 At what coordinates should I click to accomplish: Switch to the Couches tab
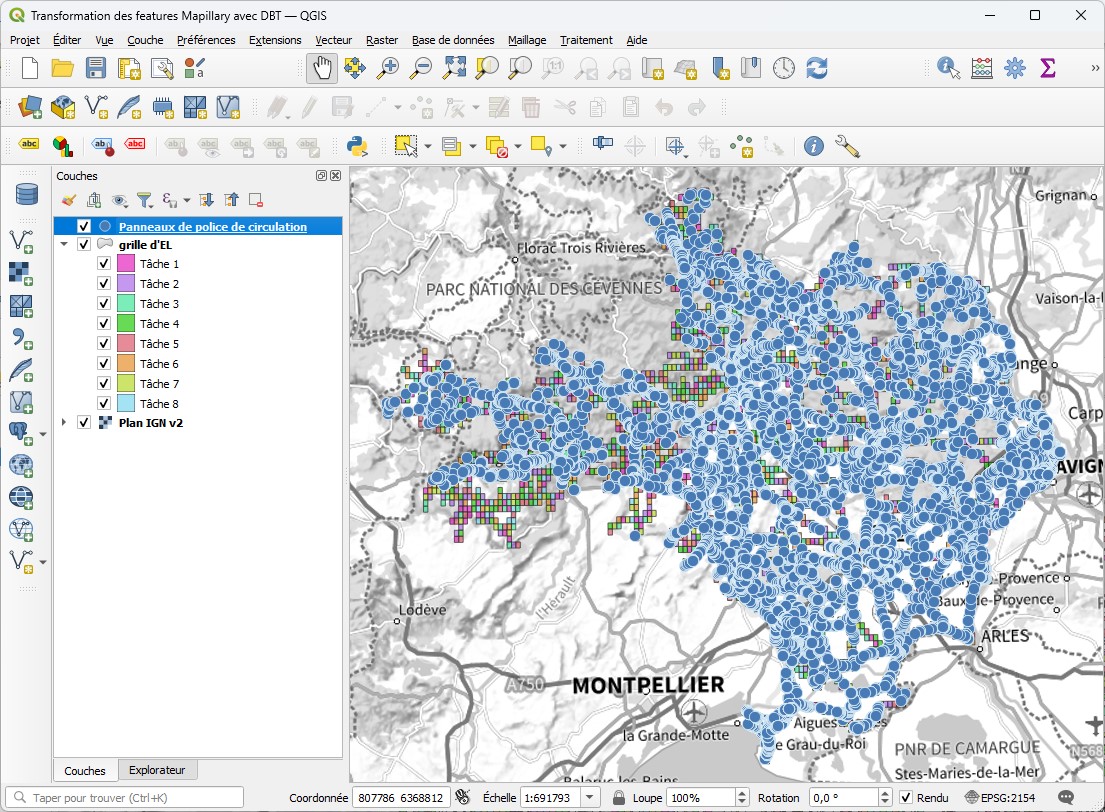85,770
